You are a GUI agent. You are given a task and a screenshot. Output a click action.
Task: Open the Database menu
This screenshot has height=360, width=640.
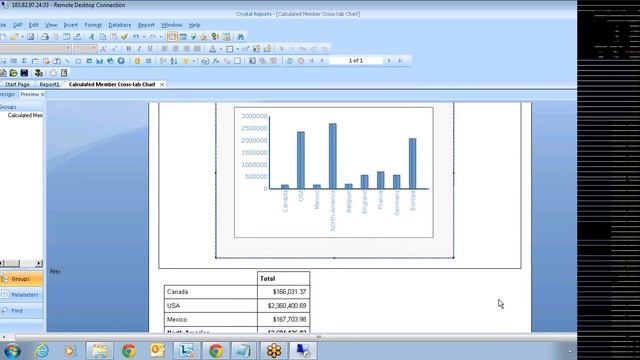pyautogui.click(x=120, y=25)
